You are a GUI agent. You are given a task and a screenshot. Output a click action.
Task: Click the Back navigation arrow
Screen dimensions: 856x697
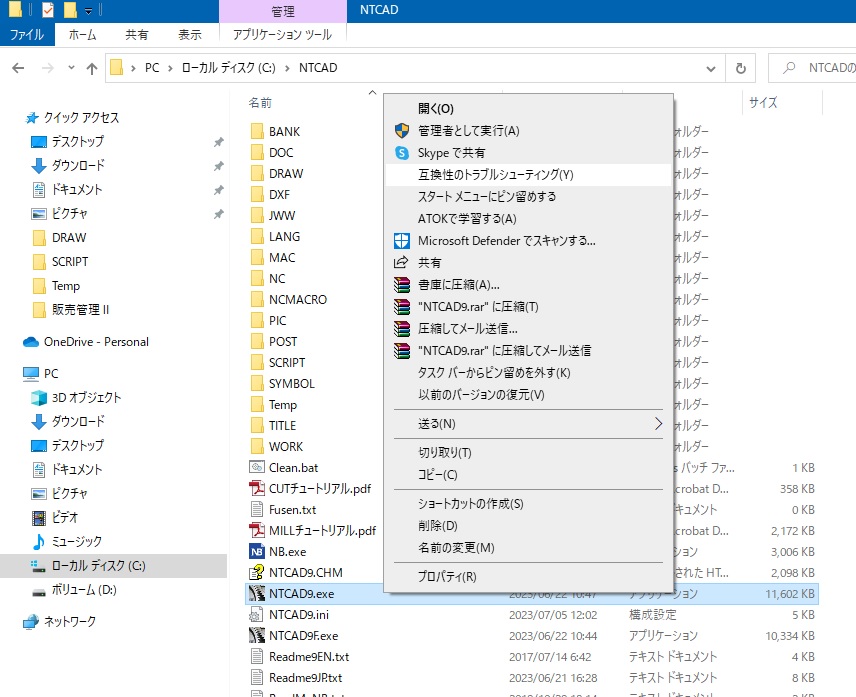pos(18,68)
